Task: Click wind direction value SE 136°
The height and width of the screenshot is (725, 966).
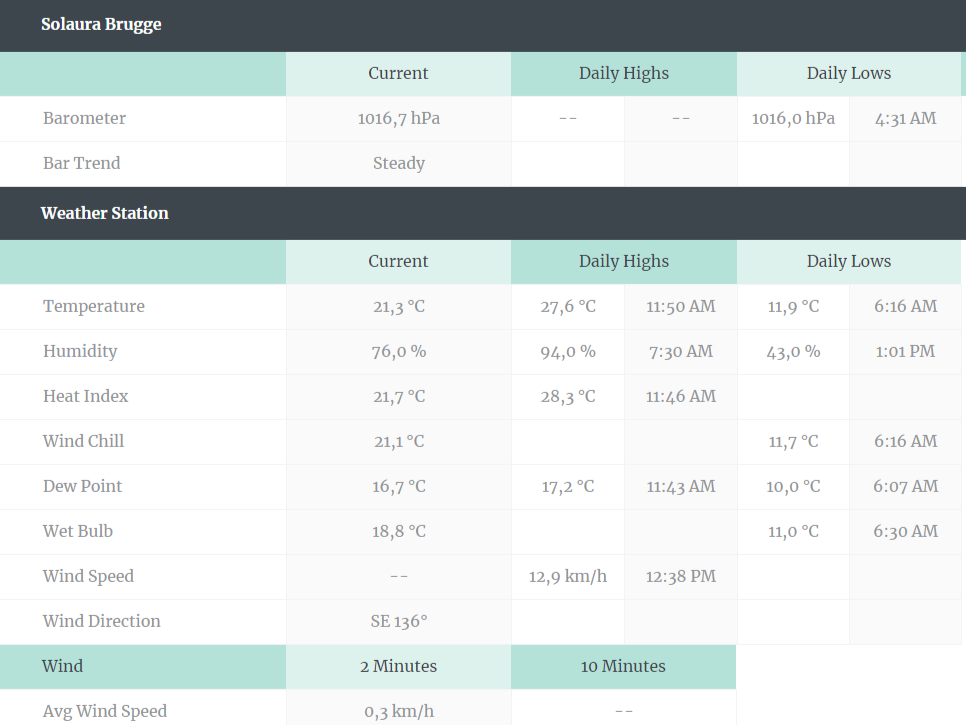Action: tap(399, 621)
